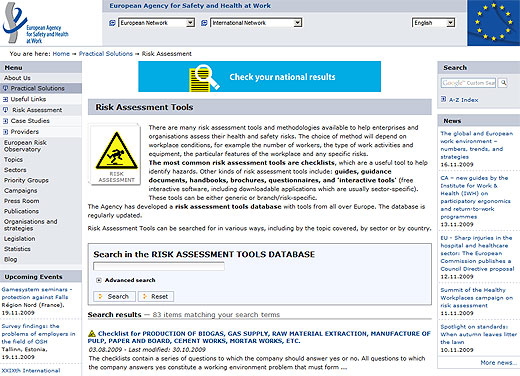Image resolution: width=520 pixels, height=376 pixels.
Task: Open European Risk Observatory menu item
Action: point(25,146)
